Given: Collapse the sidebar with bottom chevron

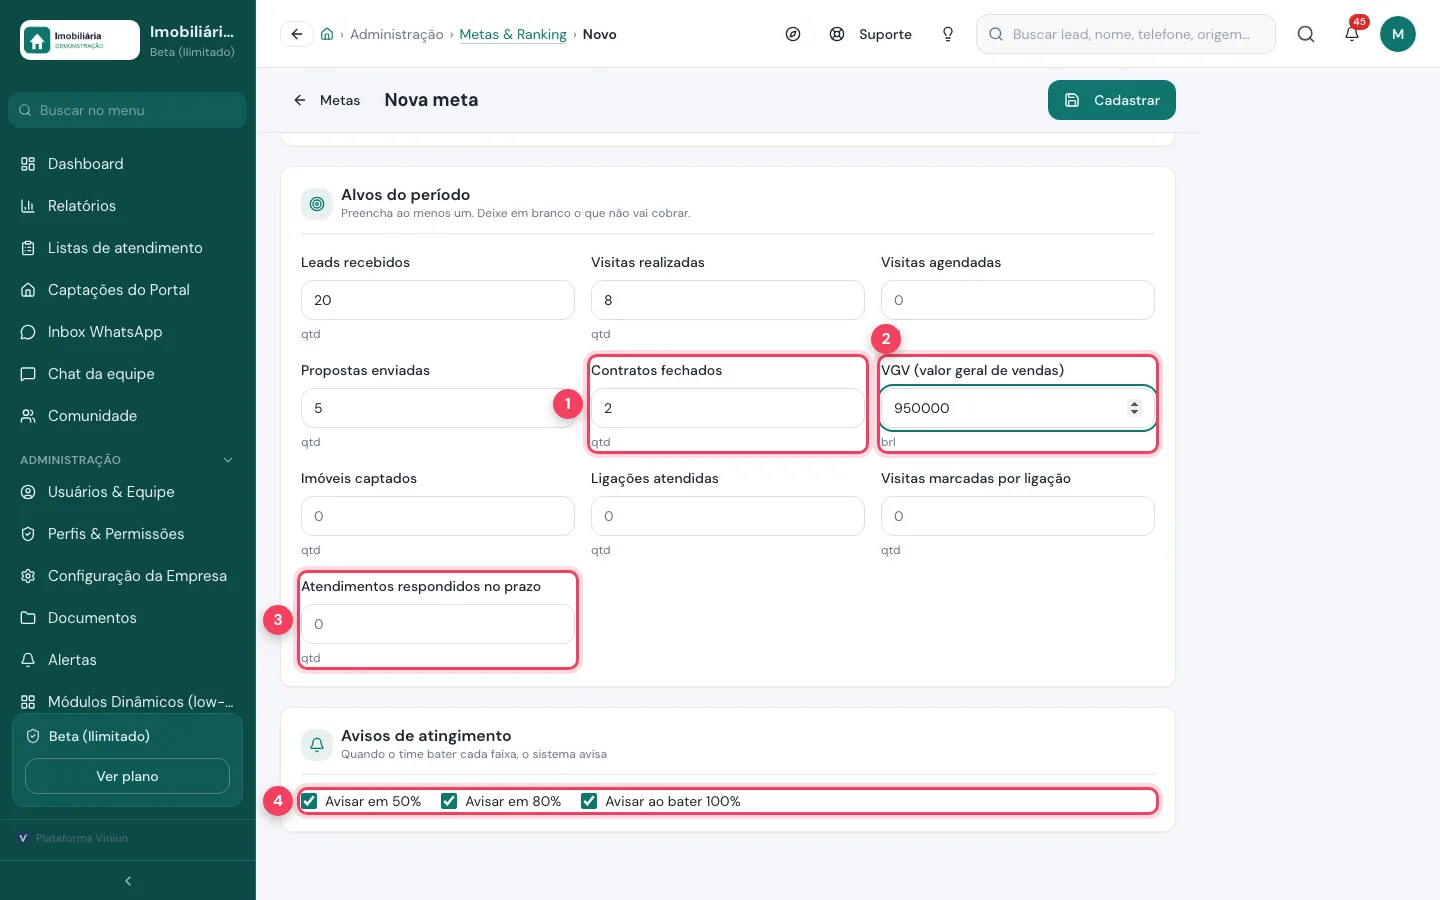Looking at the screenshot, I should [x=128, y=881].
